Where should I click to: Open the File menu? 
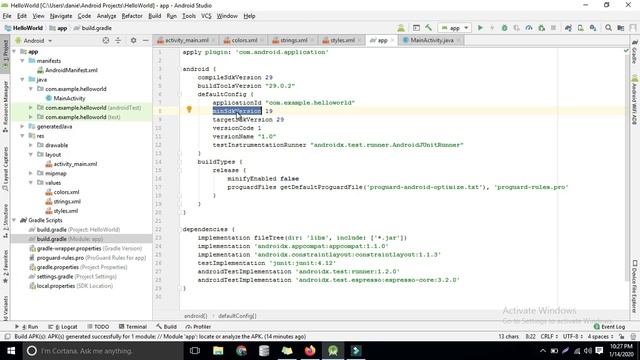(7, 16)
